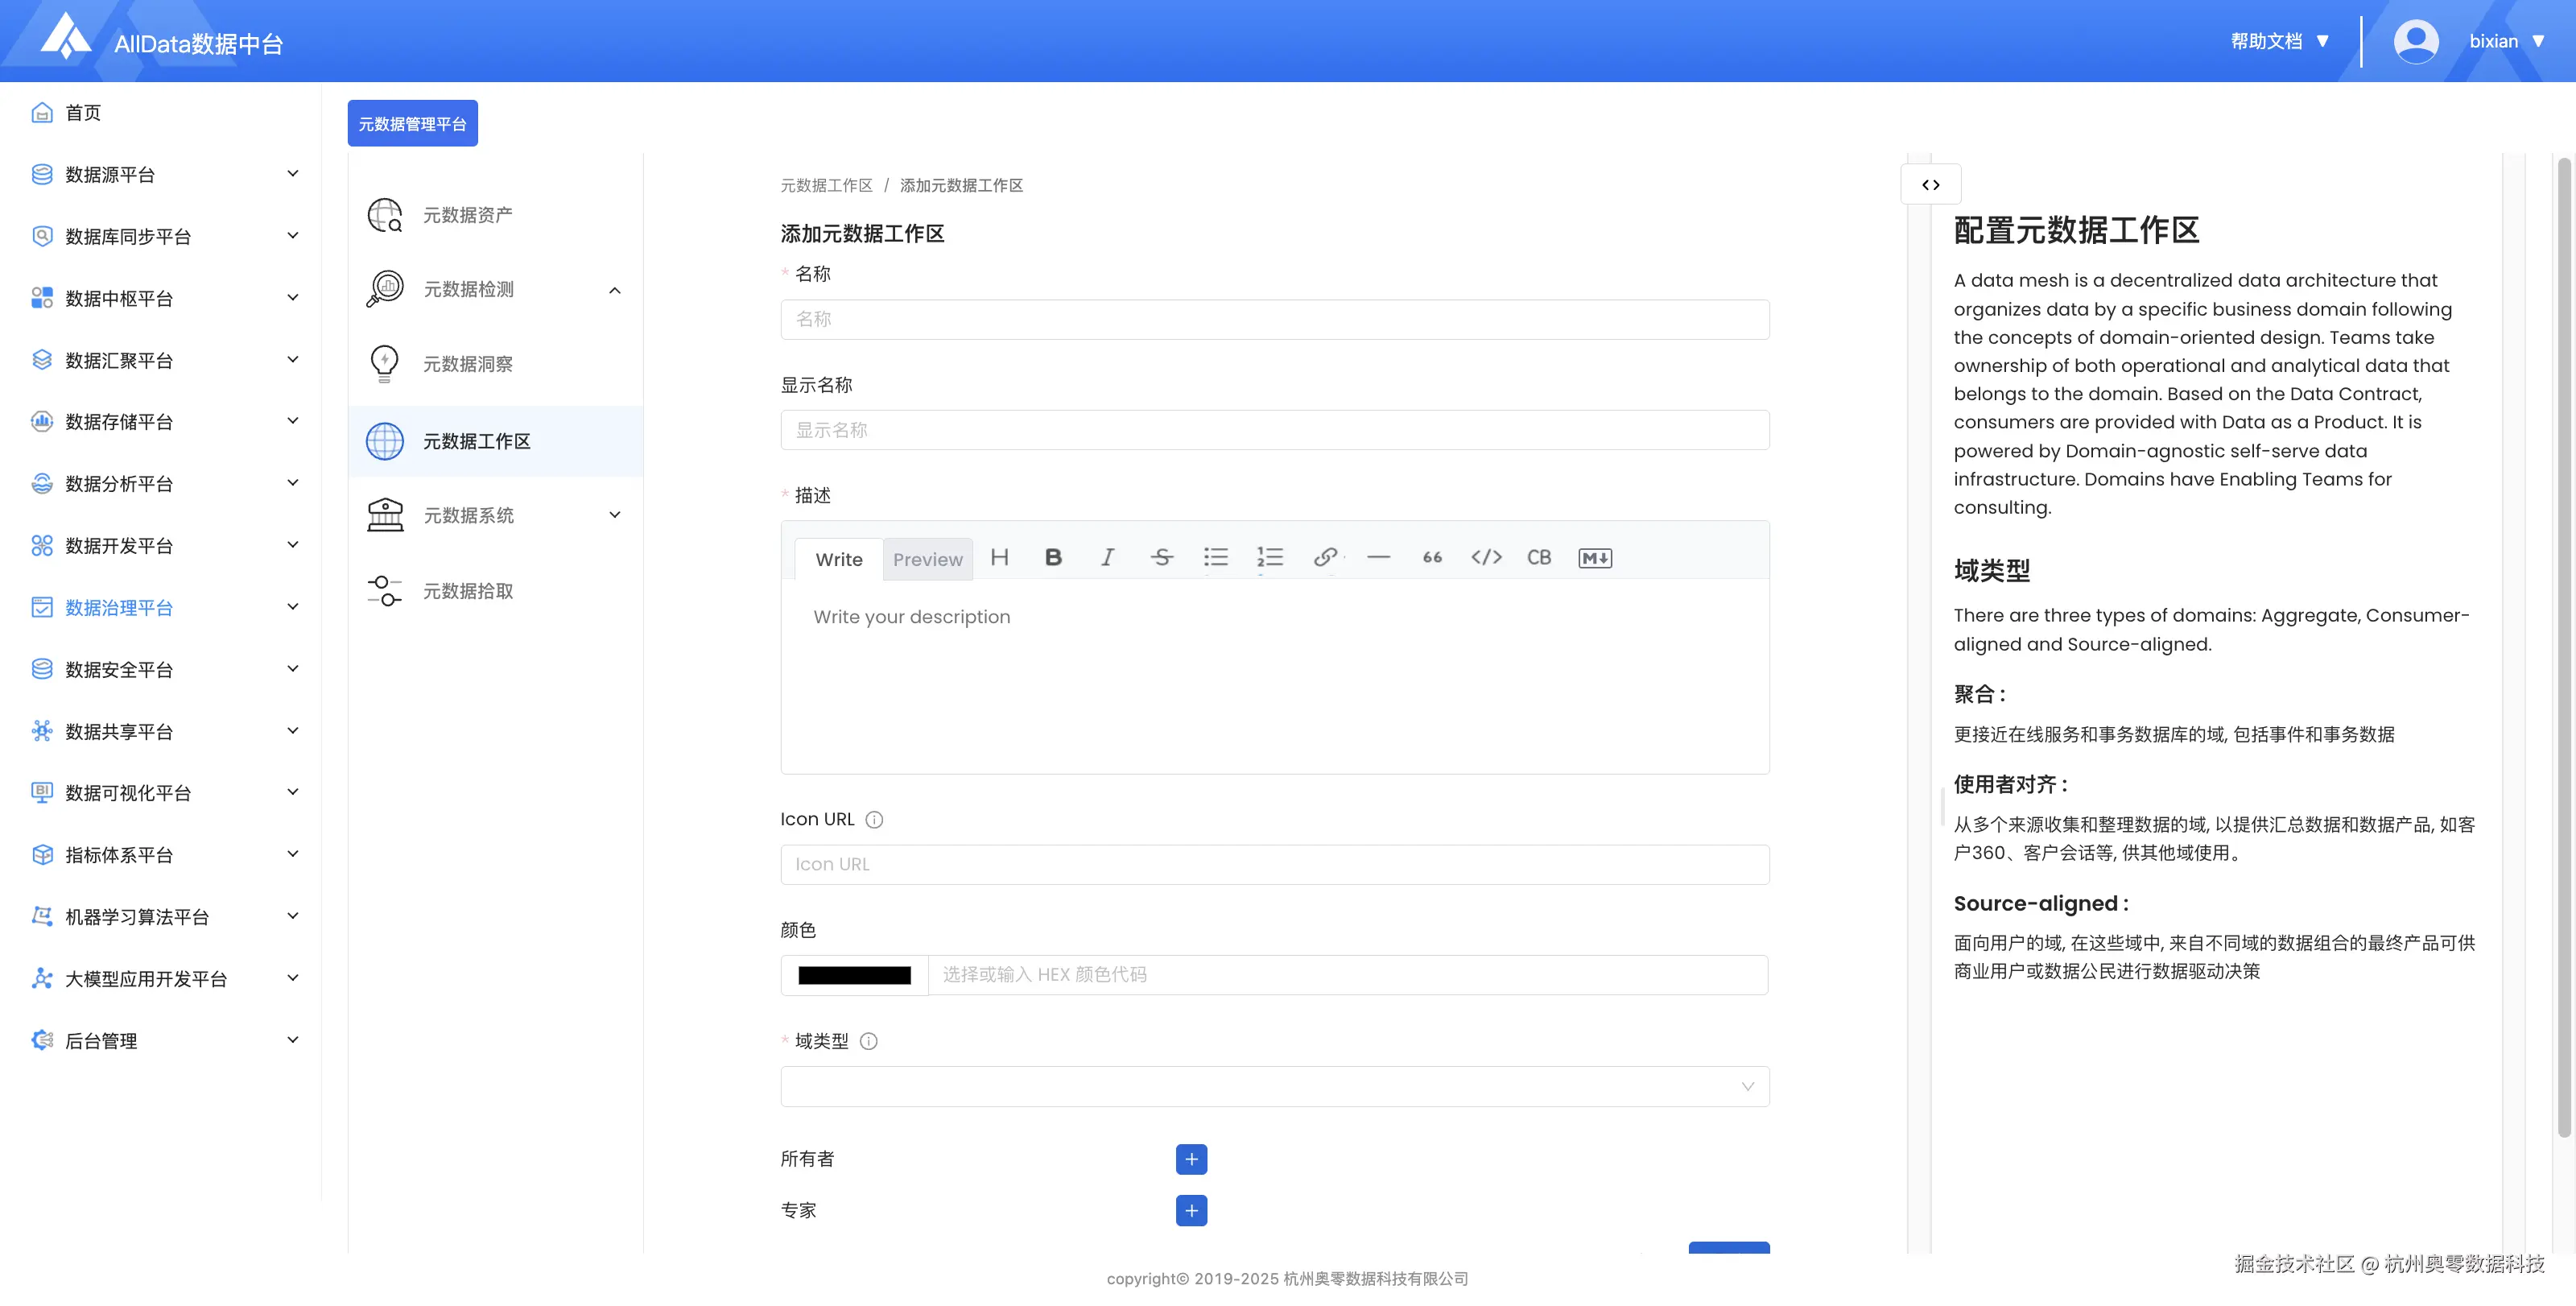The height and width of the screenshot is (1306, 2576).
Task: Insert a link via toolbar icon
Action: click(1325, 558)
